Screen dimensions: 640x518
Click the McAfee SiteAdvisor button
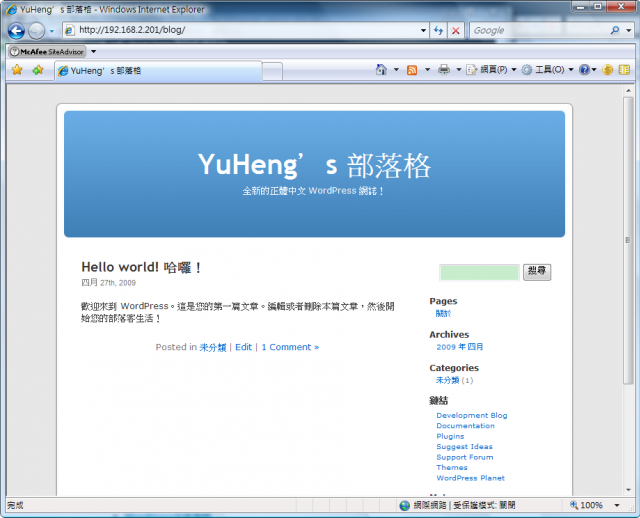pos(47,51)
